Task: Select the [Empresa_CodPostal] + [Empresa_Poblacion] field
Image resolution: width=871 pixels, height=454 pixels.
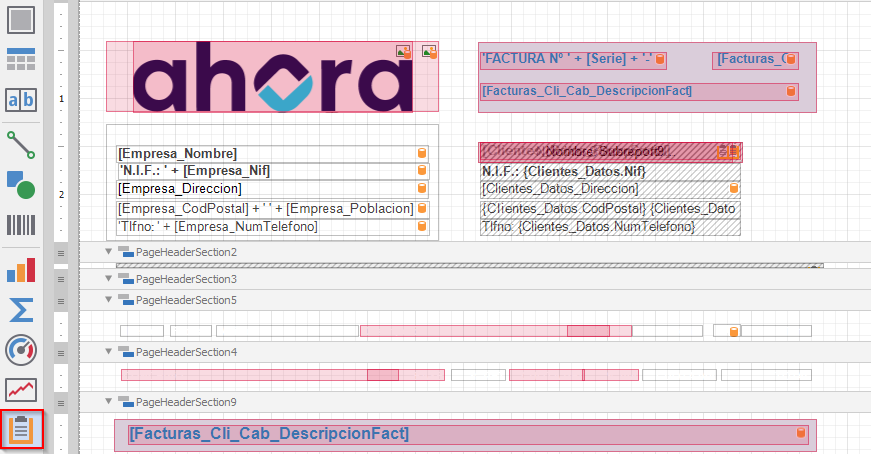Action: [x=273, y=208]
